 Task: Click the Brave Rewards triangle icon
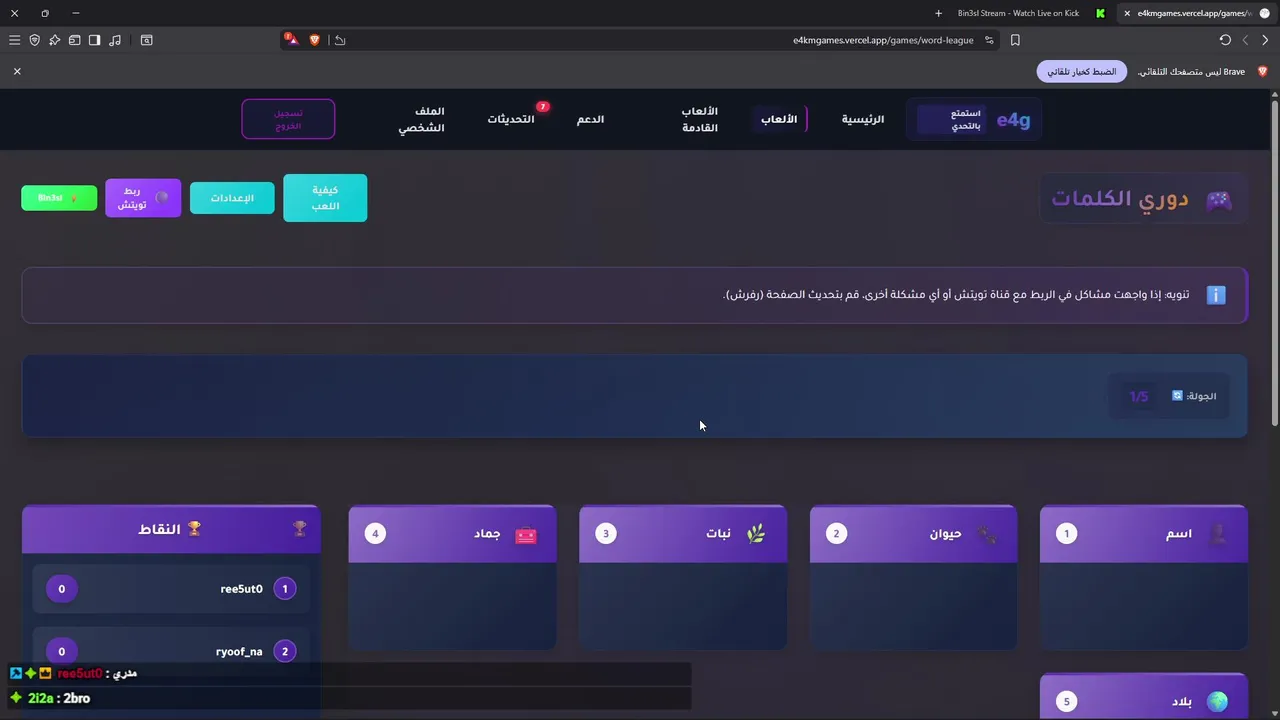291,40
